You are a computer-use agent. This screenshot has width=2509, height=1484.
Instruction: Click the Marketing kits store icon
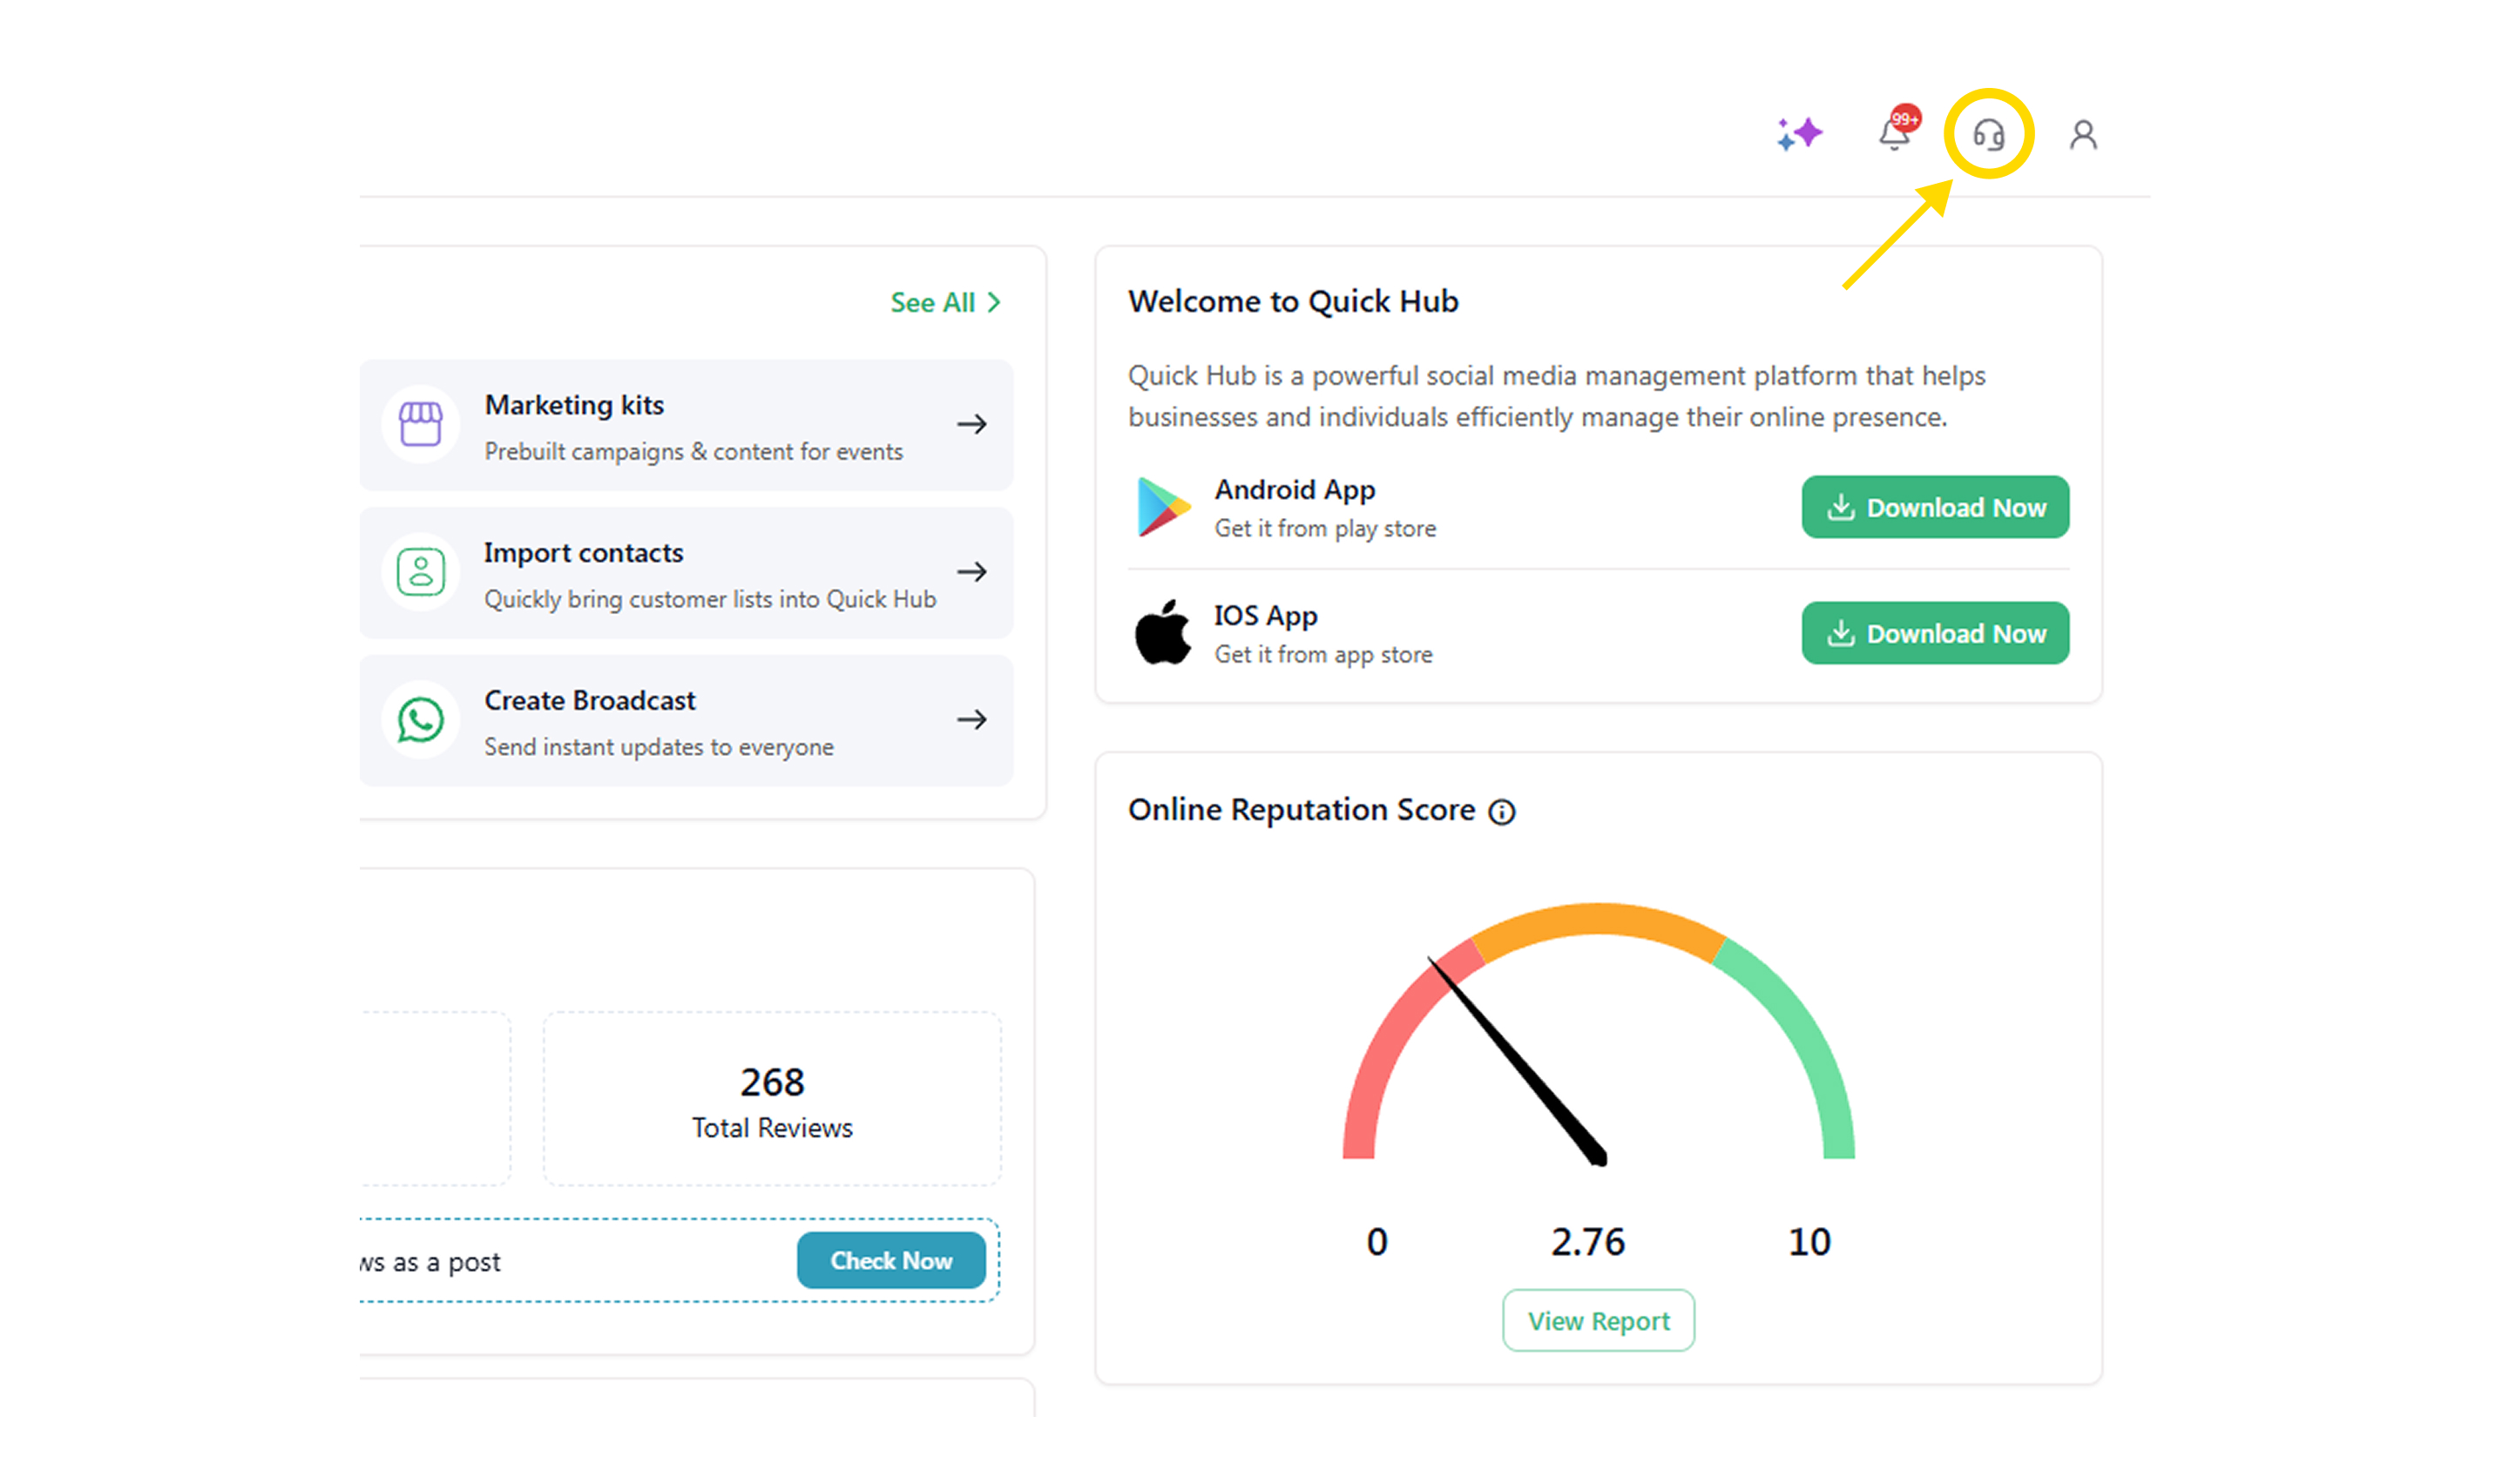(x=421, y=424)
